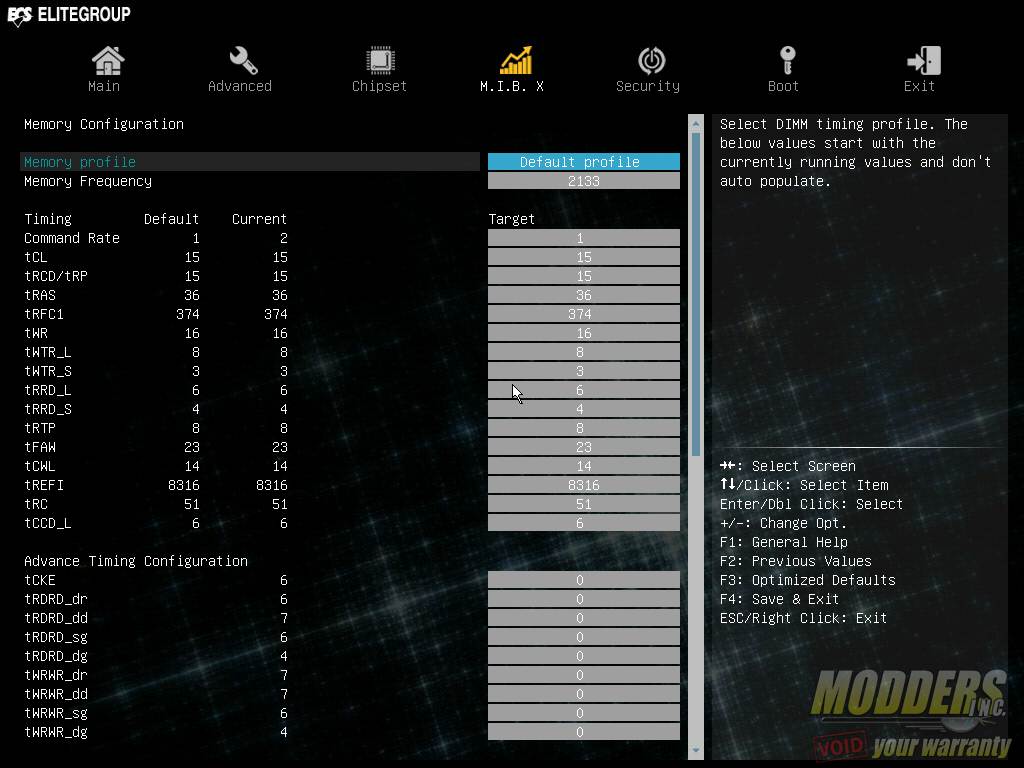Switch to the Boot tab label
This screenshot has width=1024, height=768.
click(x=783, y=86)
